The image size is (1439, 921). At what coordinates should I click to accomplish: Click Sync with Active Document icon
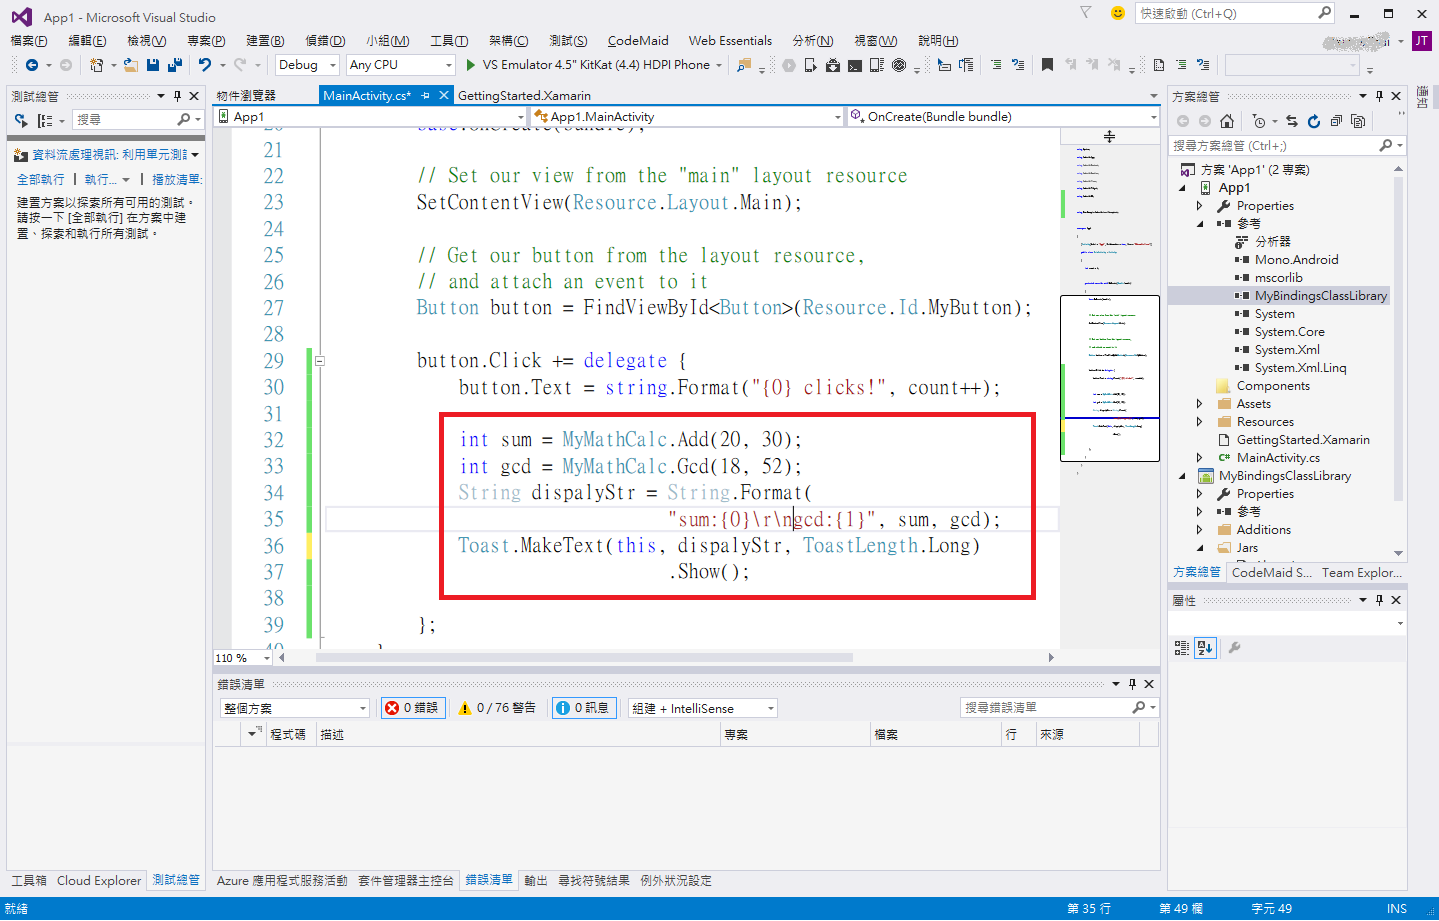(x=1292, y=121)
